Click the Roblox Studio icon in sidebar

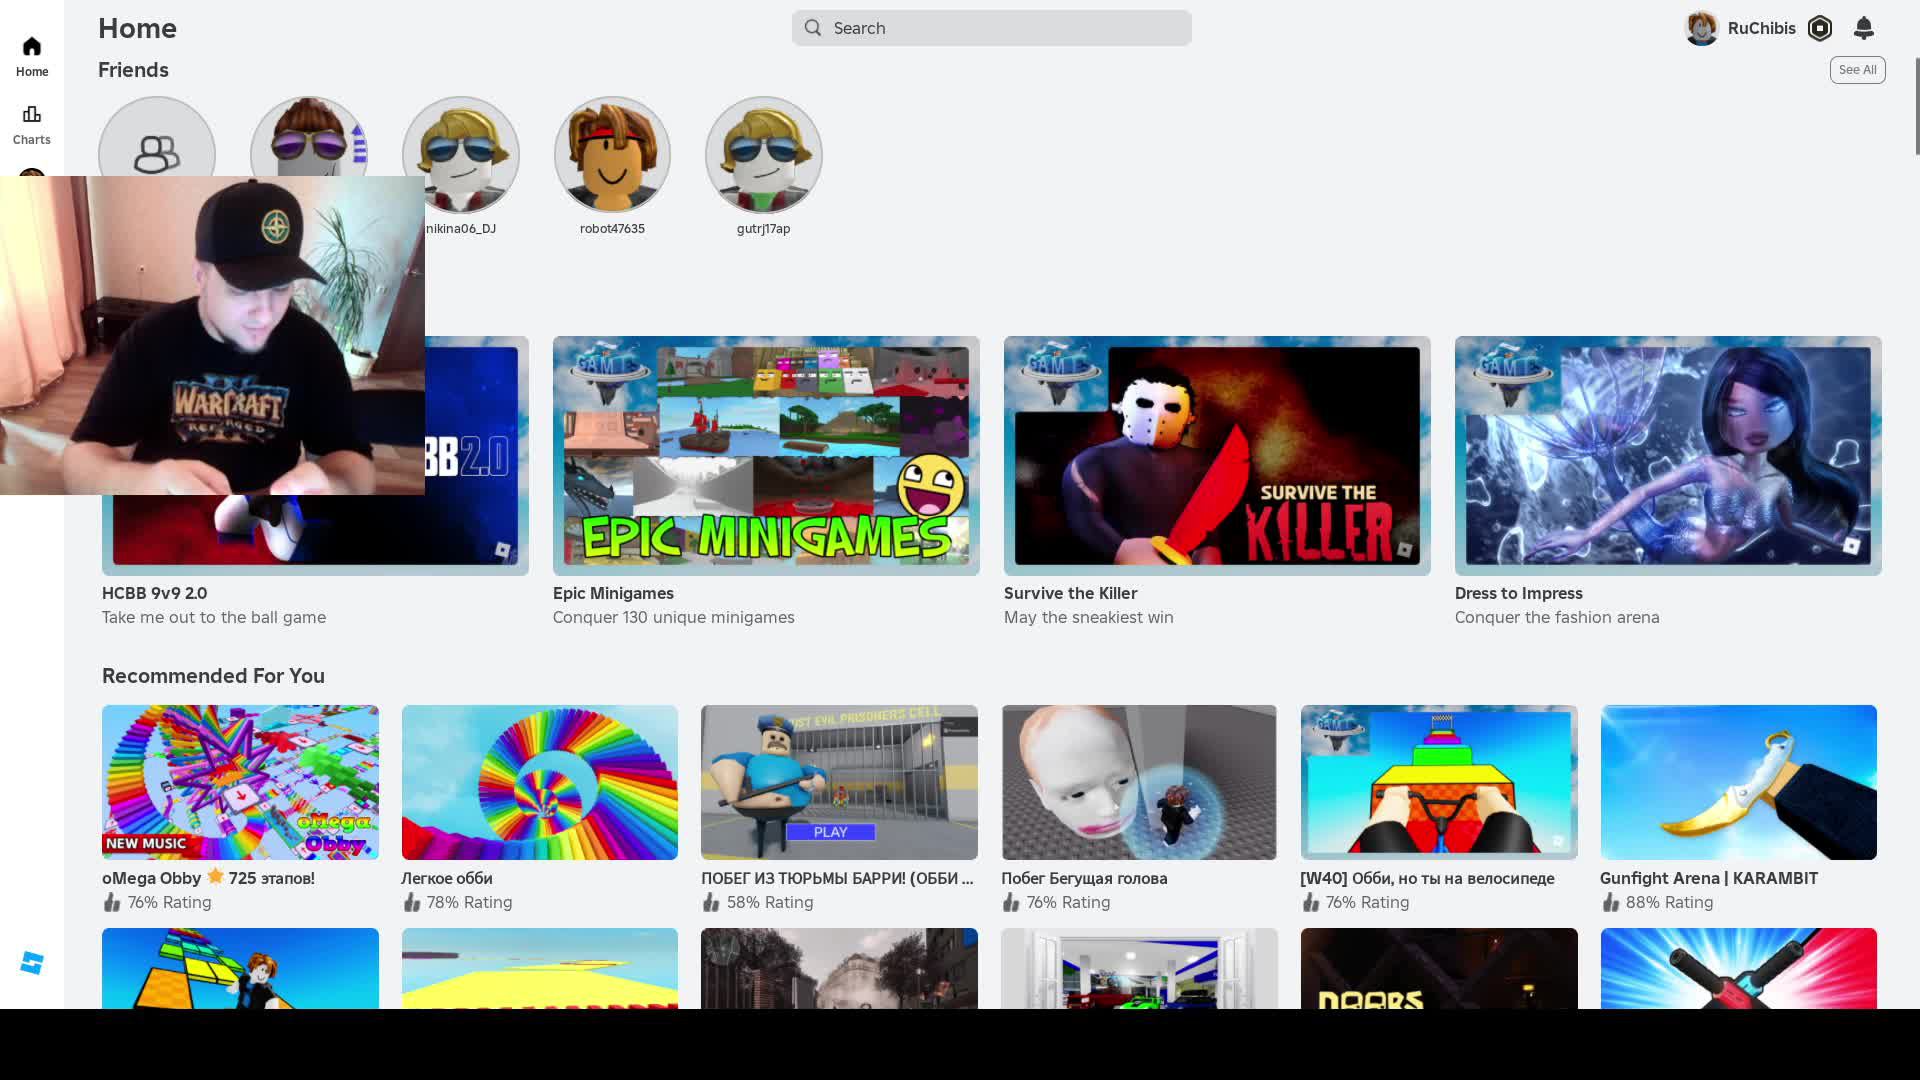pos(32,962)
